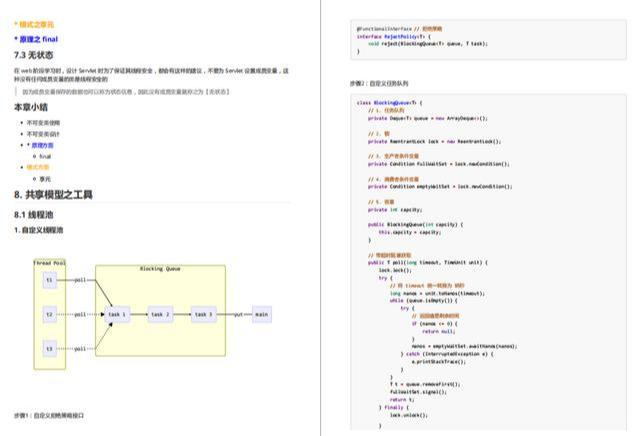
Task: Click the '1. 自定义线程池' subheading
Action: coord(38,230)
